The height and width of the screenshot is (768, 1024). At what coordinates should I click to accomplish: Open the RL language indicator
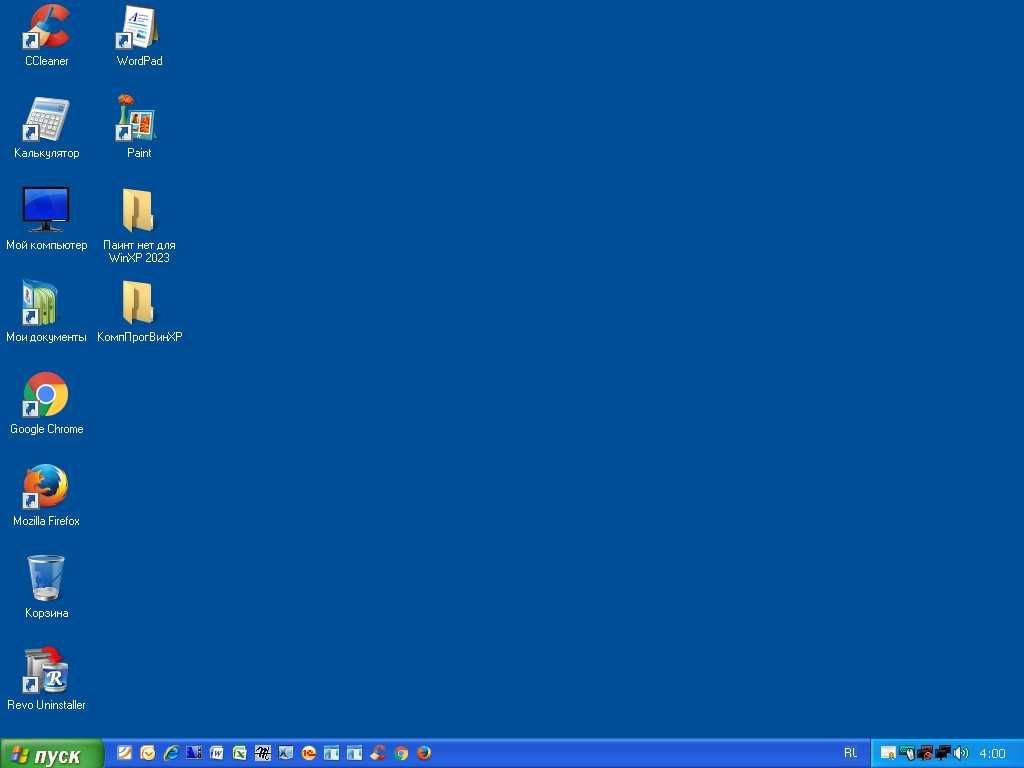click(x=850, y=753)
